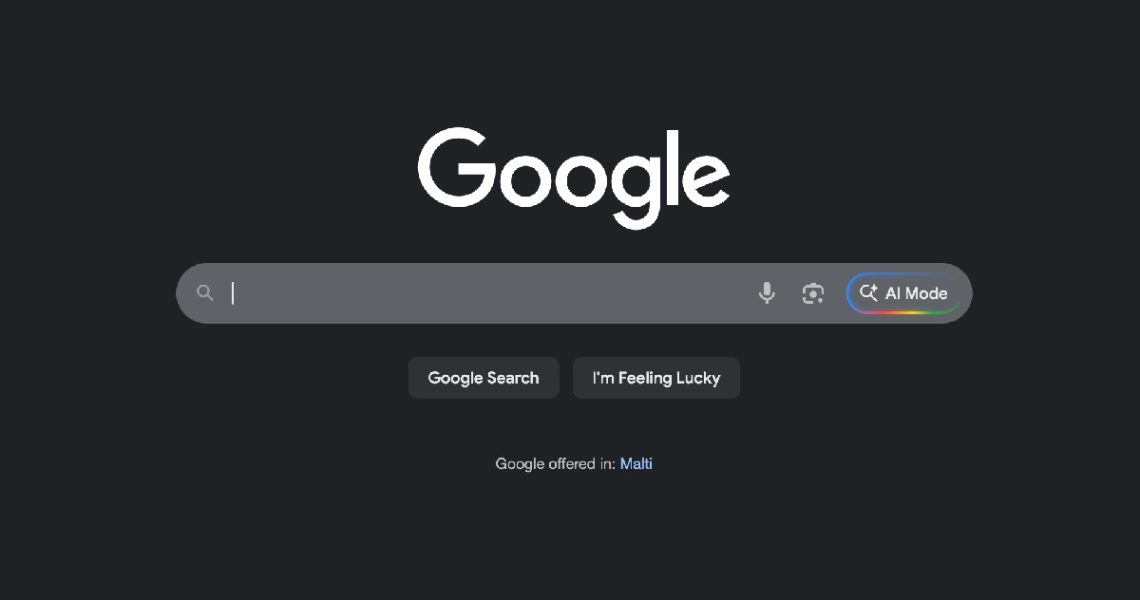Start voice search with the microphone icon
The image size is (1140, 600).
766,293
